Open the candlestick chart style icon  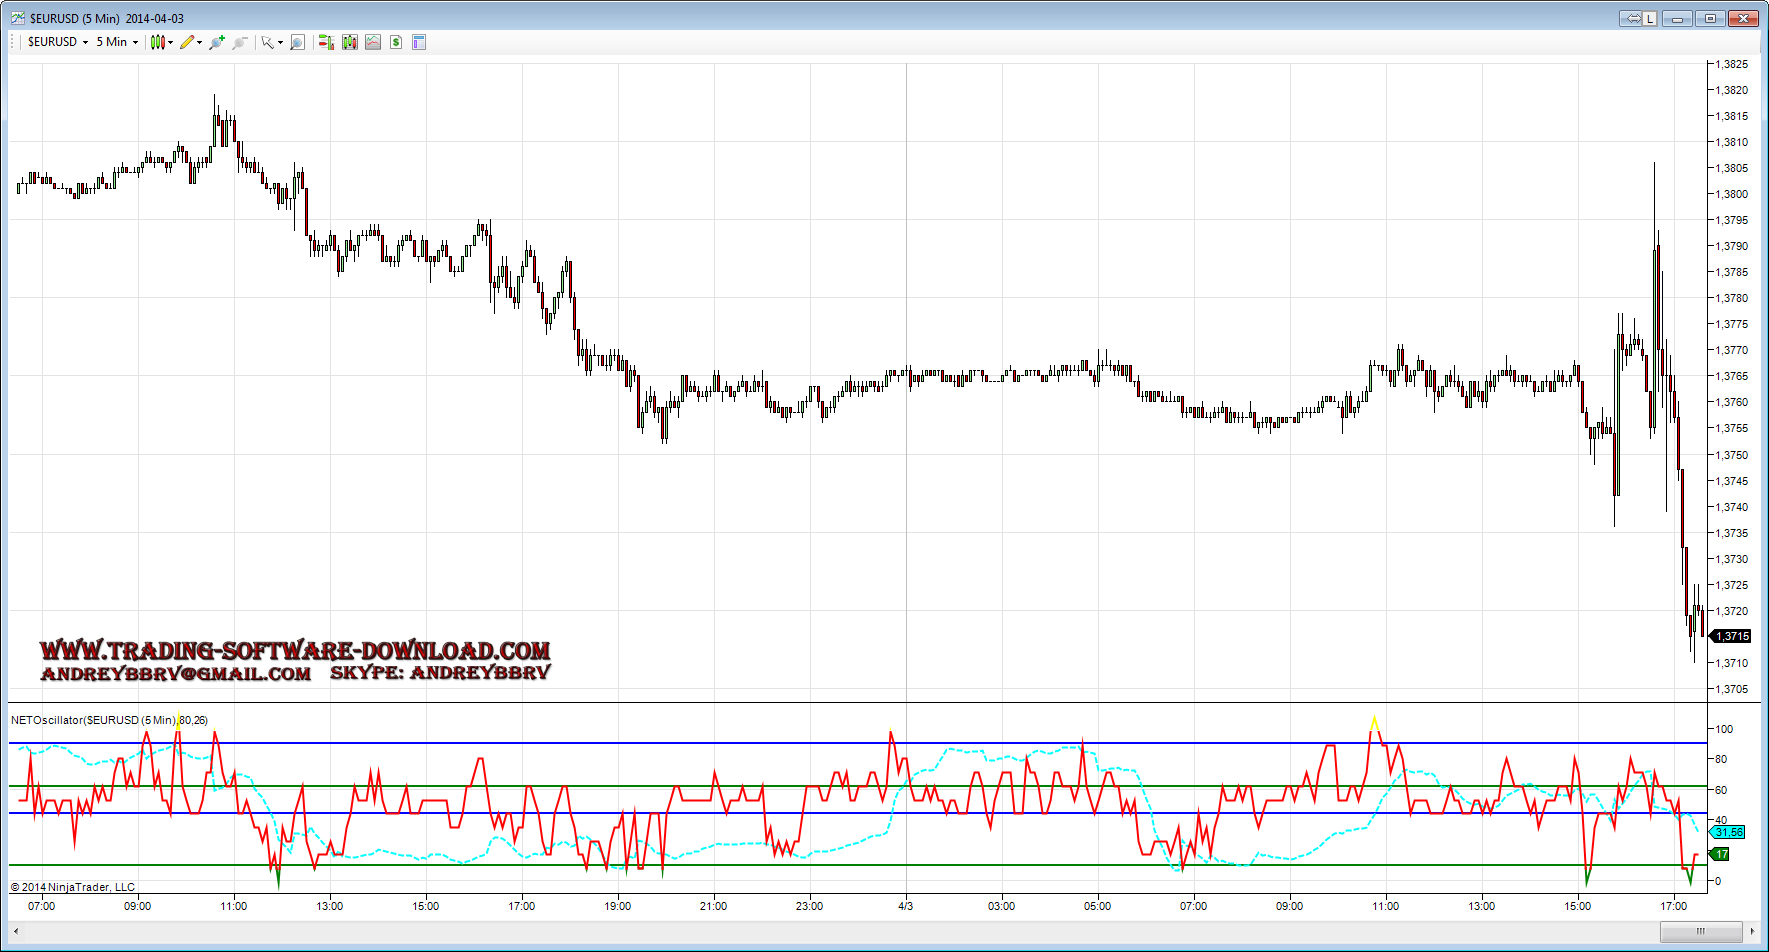[x=157, y=42]
